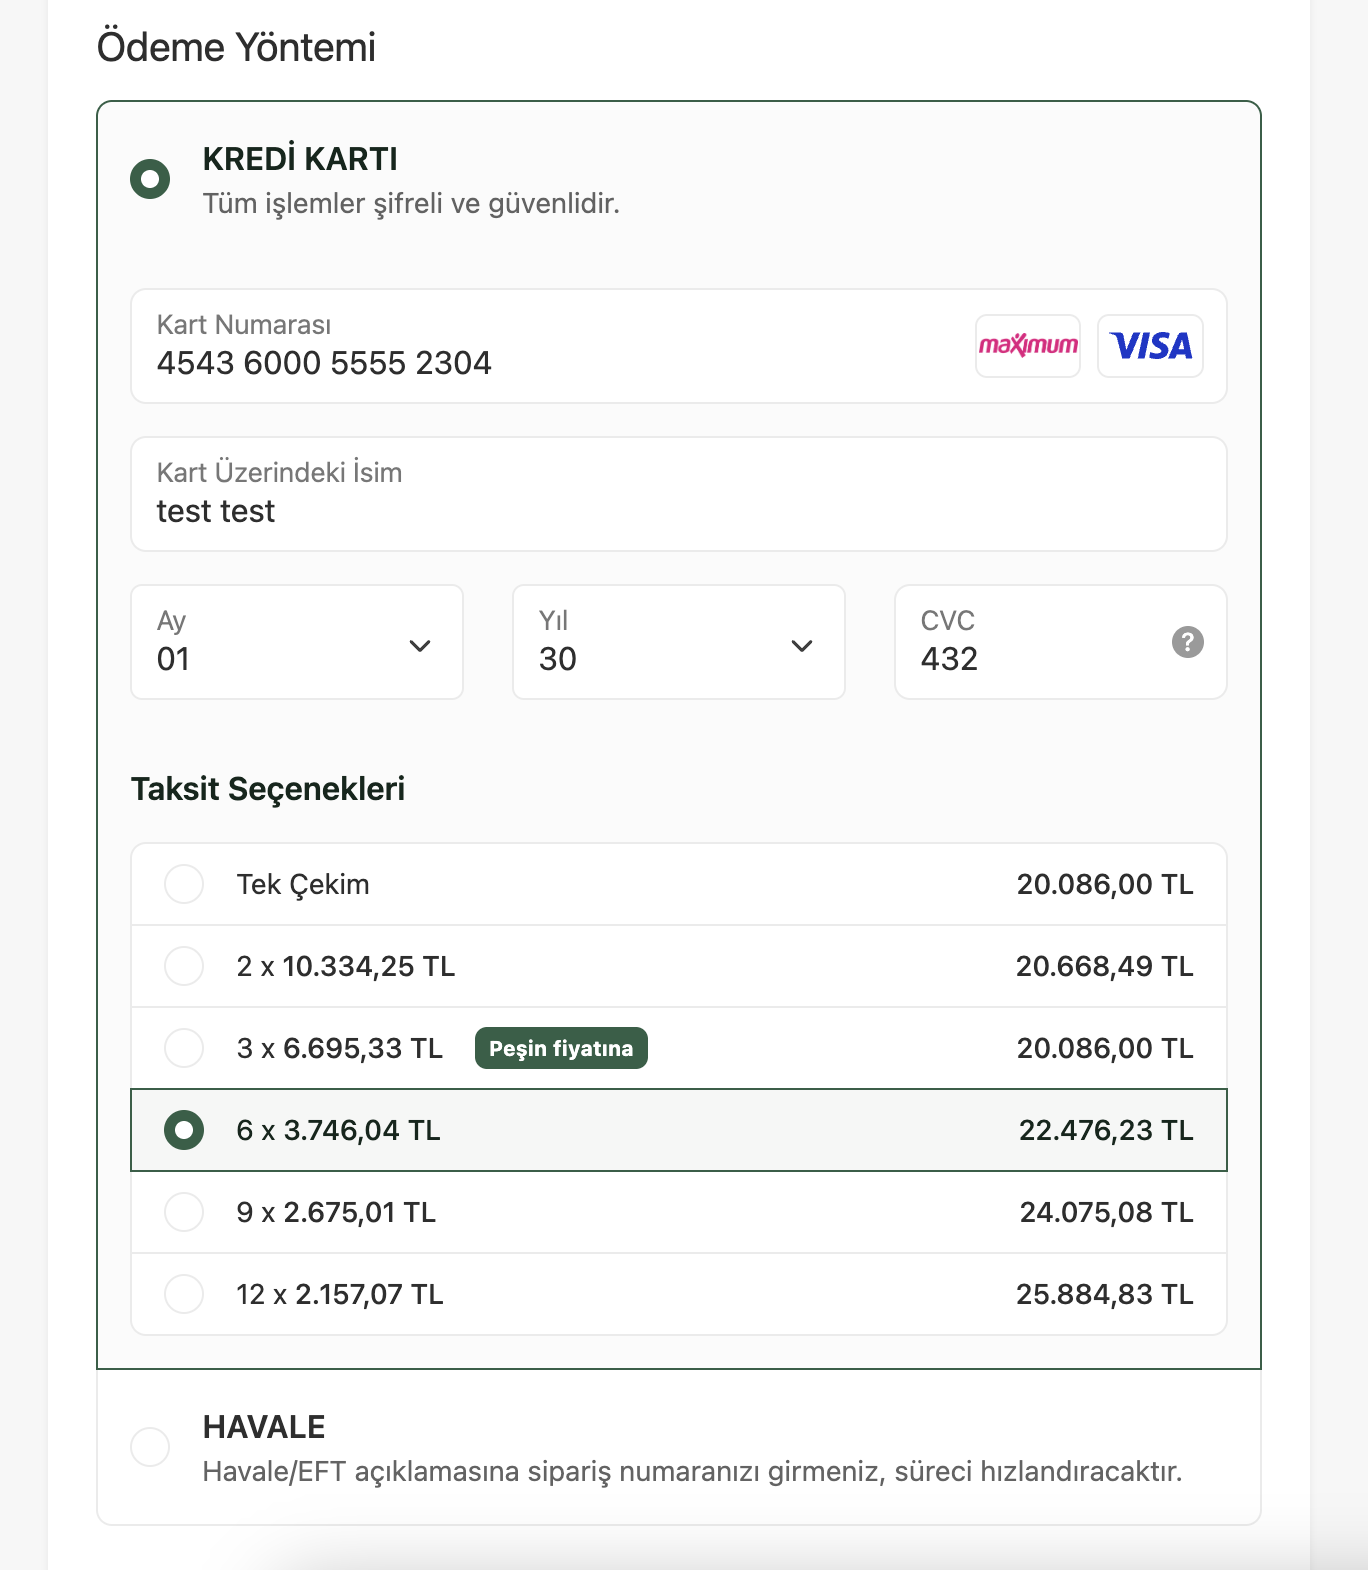This screenshot has height=1570, width=1368.
Task: Click the 9 x 2.675,01 TL label
Action: pos(336,1212)
